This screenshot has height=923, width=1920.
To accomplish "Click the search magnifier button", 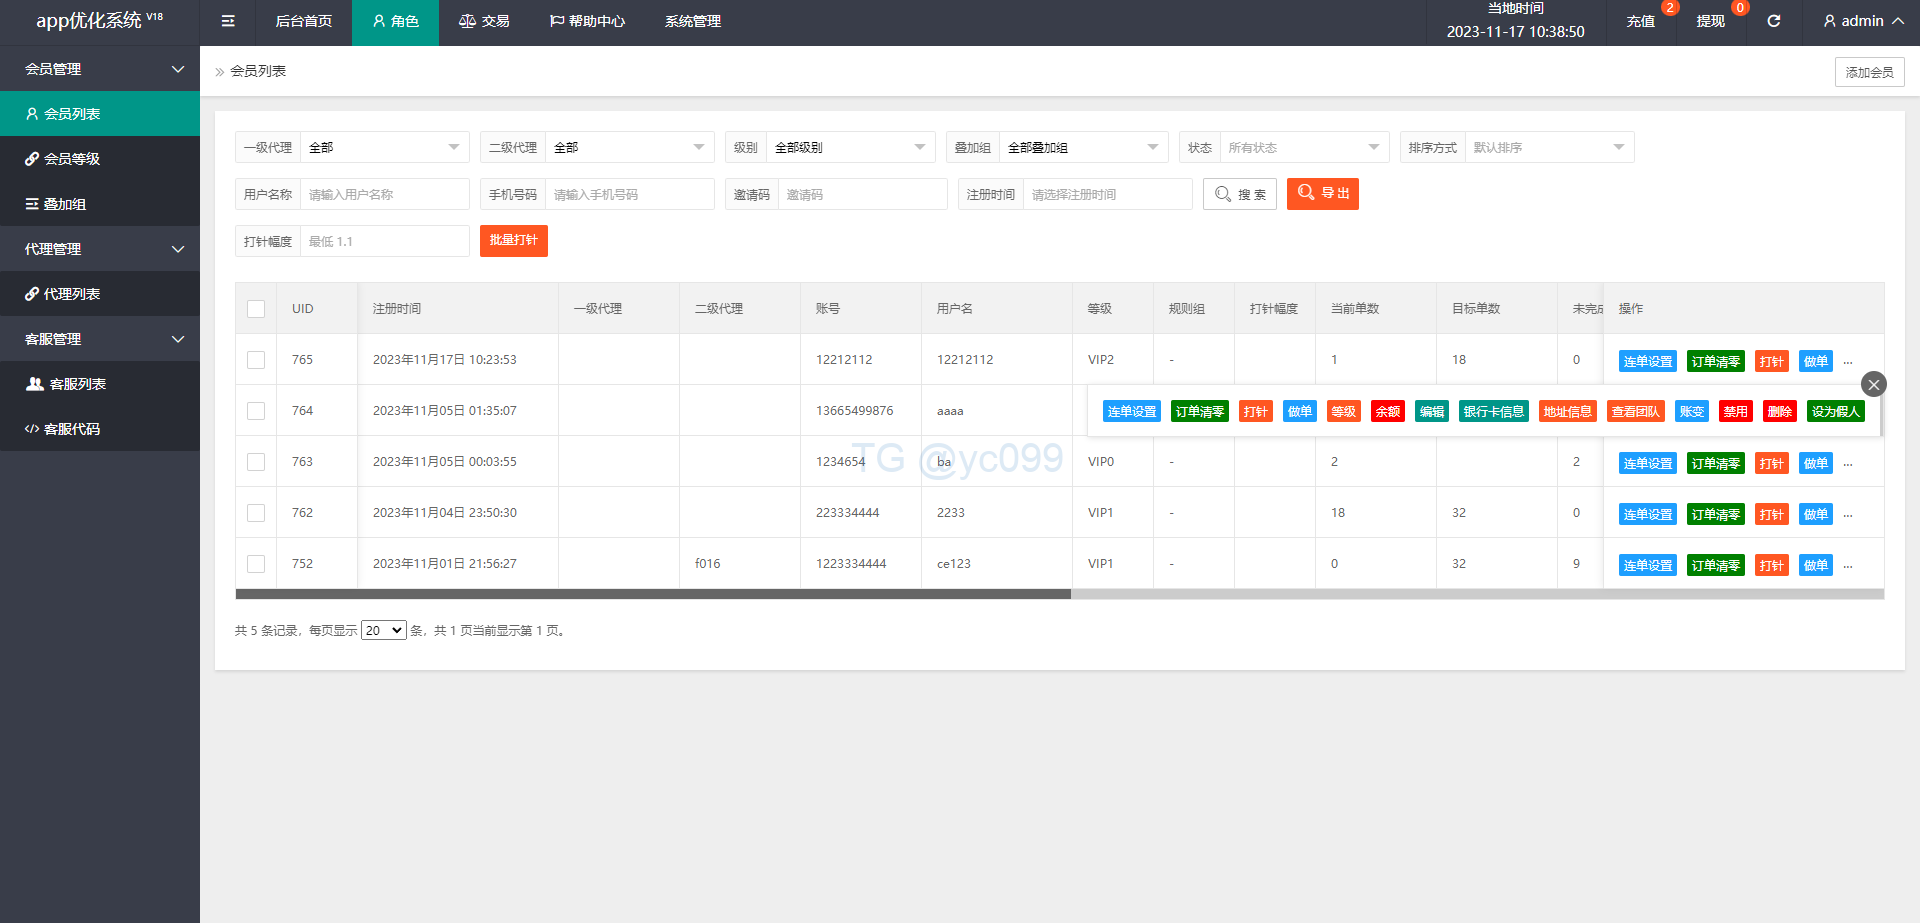I will (1239, 194).
